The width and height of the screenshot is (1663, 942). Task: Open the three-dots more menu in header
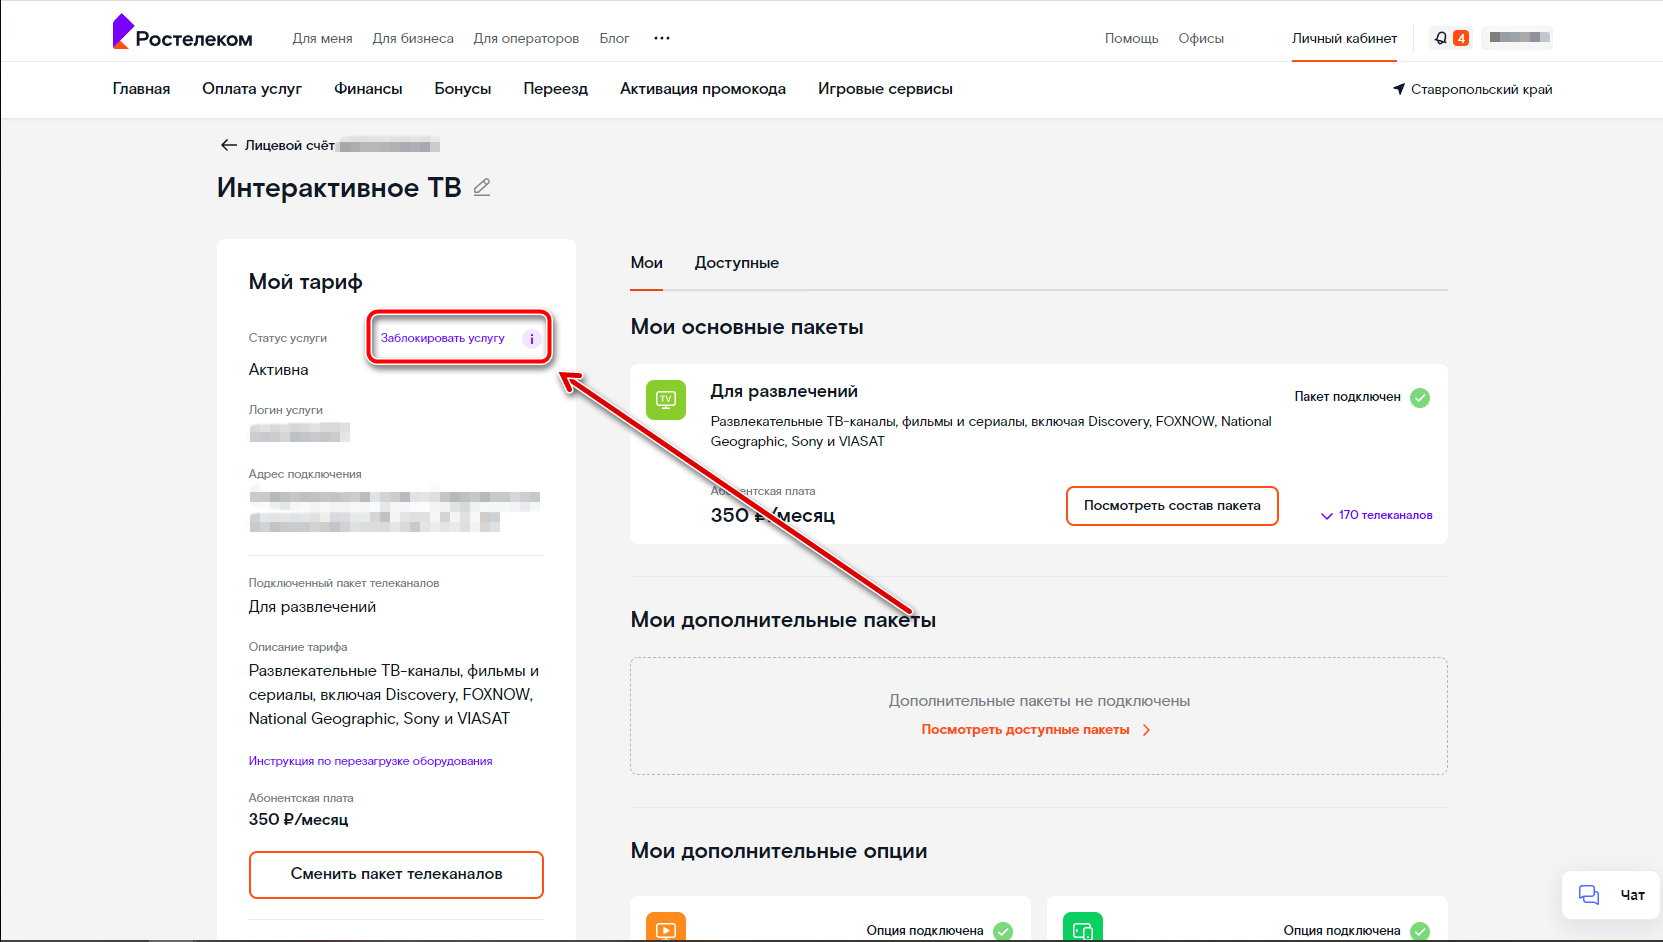tap(662, 38)
